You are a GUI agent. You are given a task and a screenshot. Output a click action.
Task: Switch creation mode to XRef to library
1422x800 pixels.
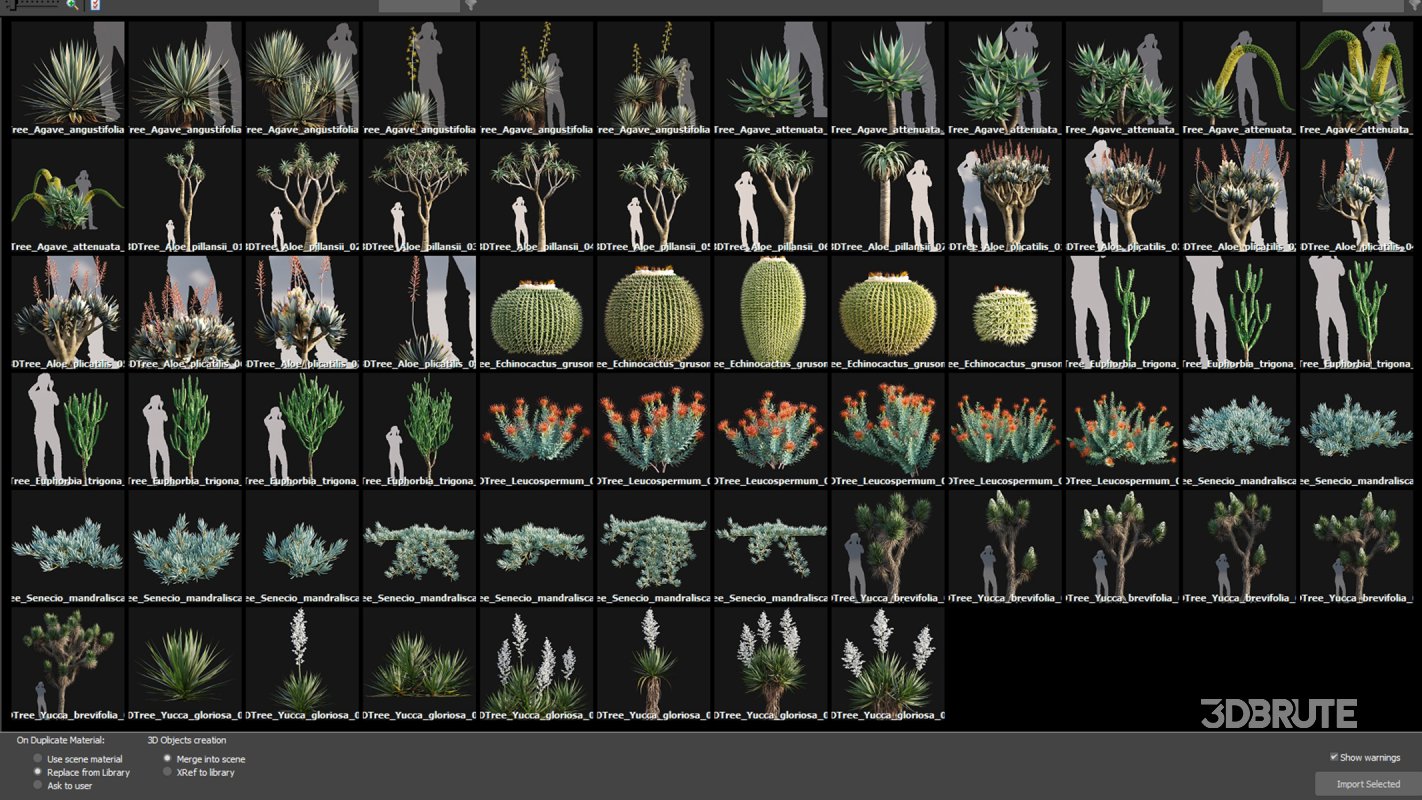(167, 771)
